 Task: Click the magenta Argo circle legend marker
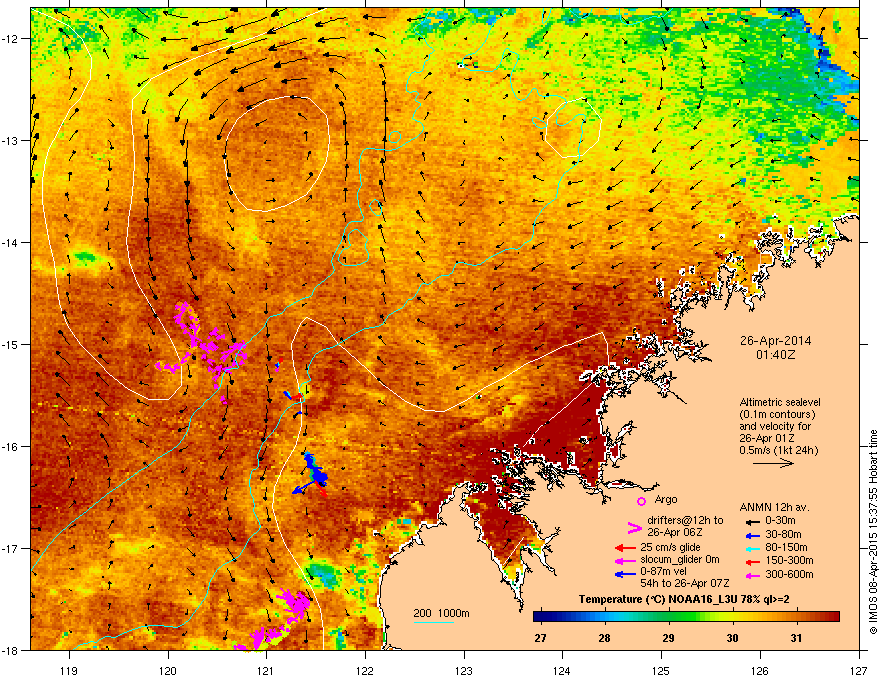641,501
